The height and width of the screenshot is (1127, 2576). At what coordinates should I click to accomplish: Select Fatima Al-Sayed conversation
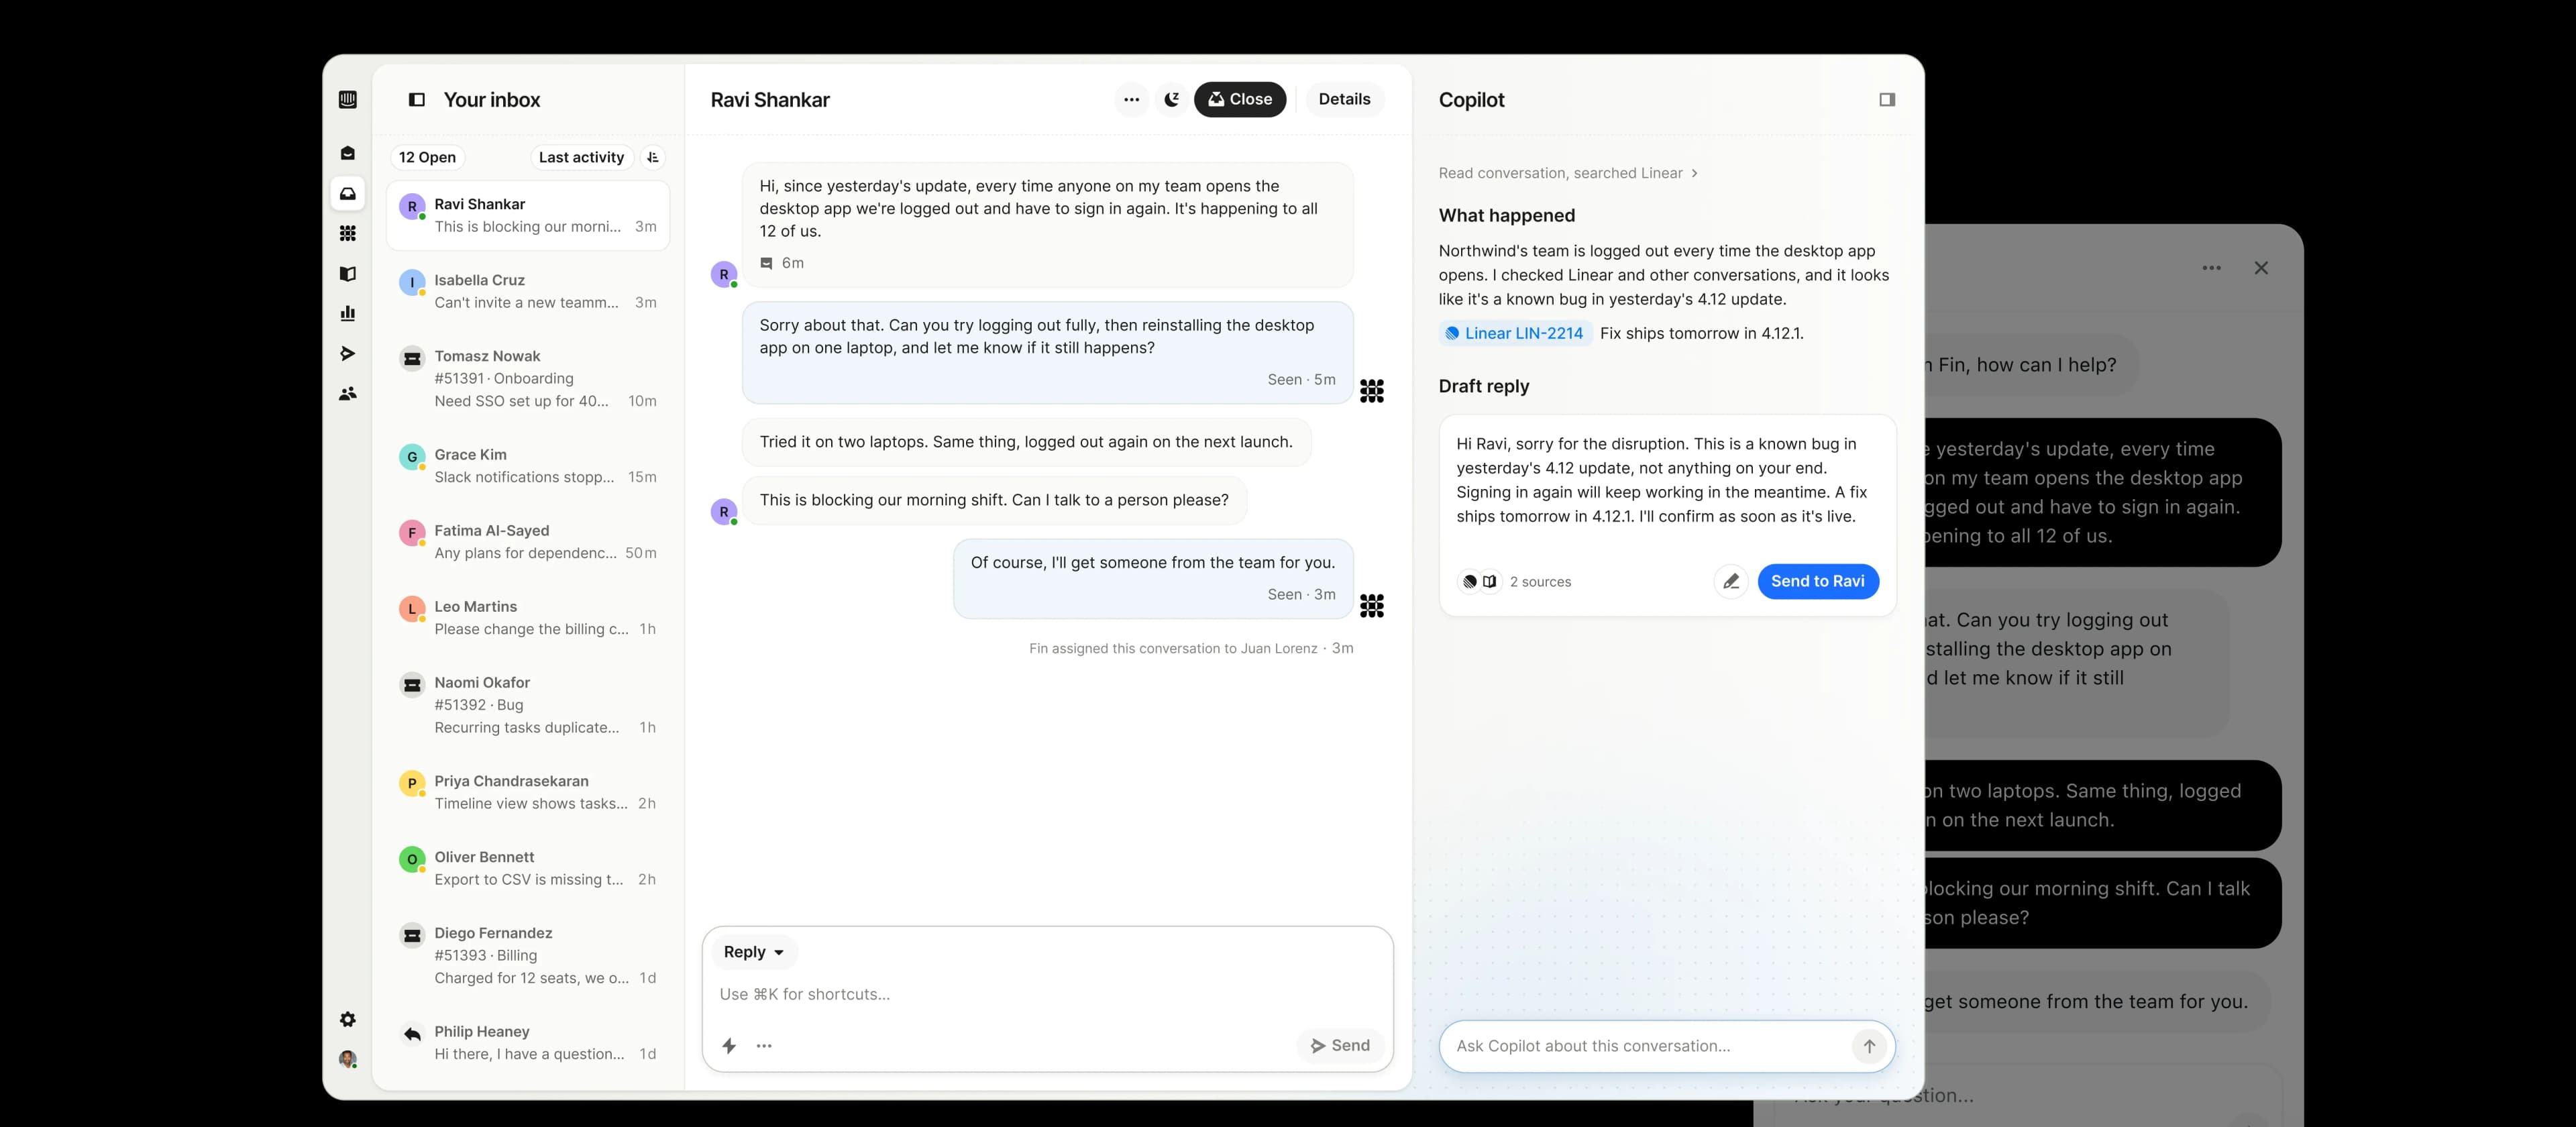click(528, 541)
